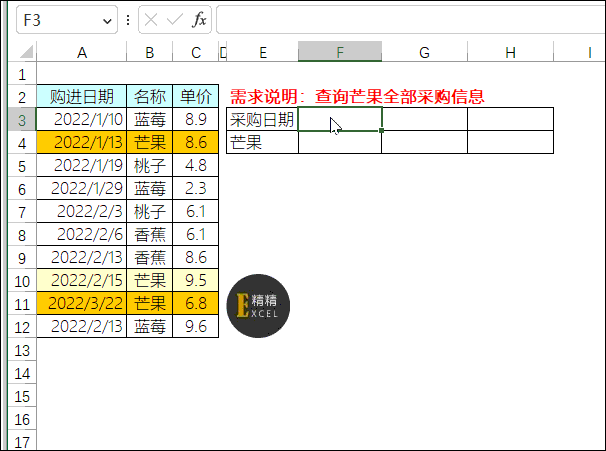Select row 16 header
The height and width of the screenshot is (451, 606).
click(x=22, y=419)
